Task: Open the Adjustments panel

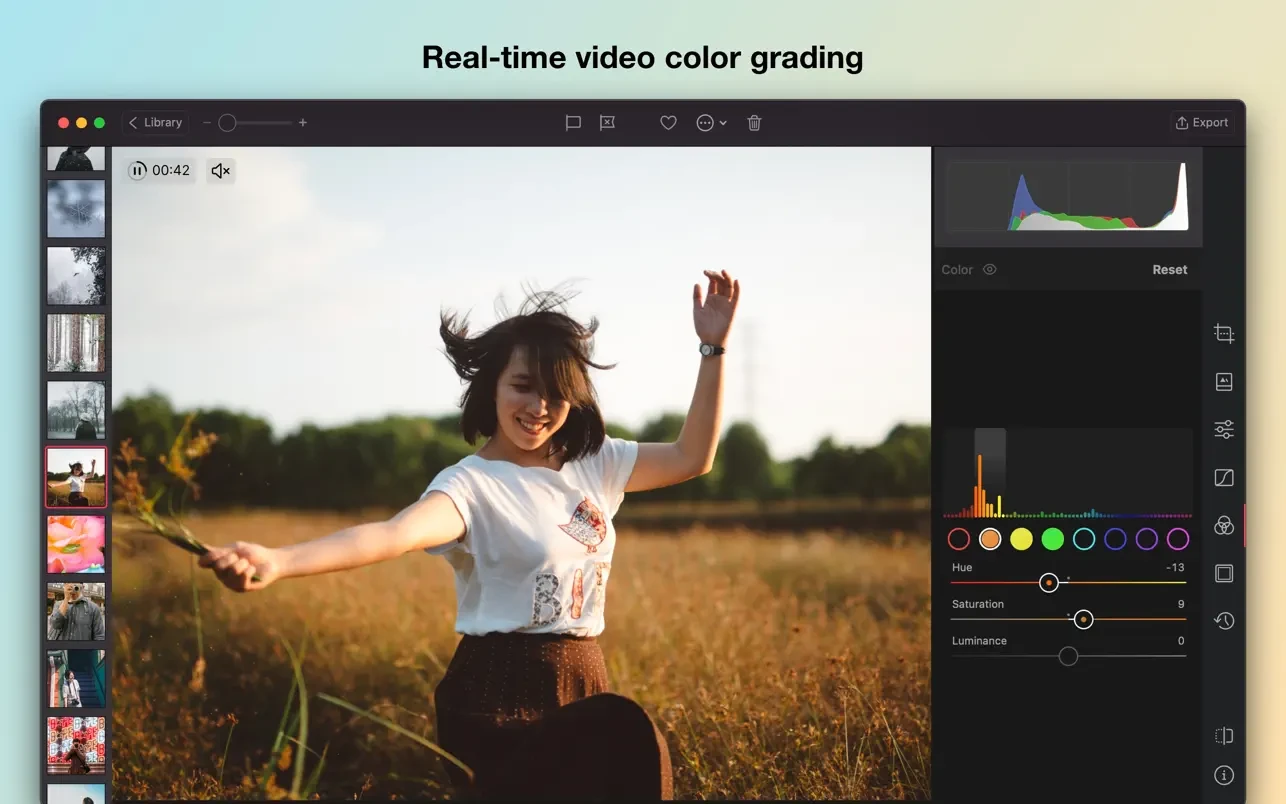Action: point(1223,428)
